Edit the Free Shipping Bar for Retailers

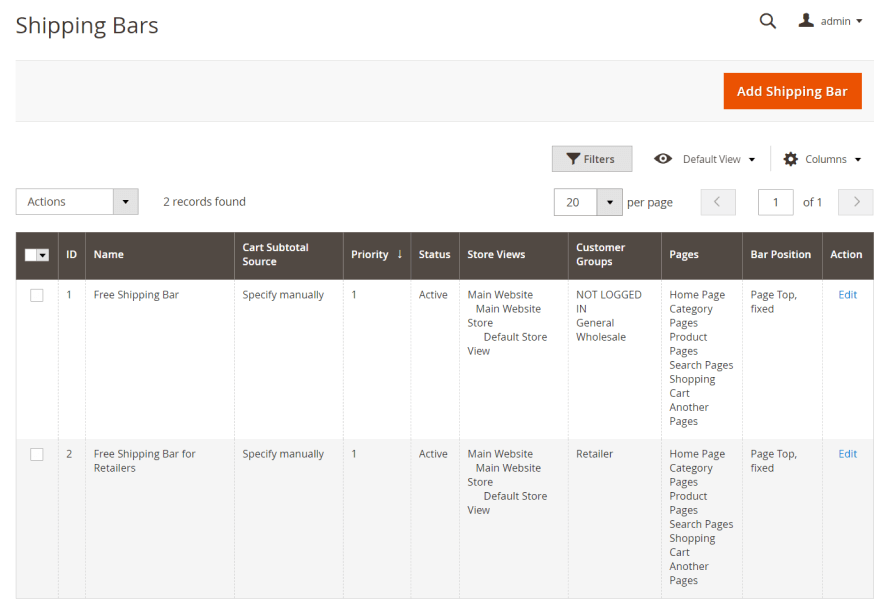[x=847, y=454]
